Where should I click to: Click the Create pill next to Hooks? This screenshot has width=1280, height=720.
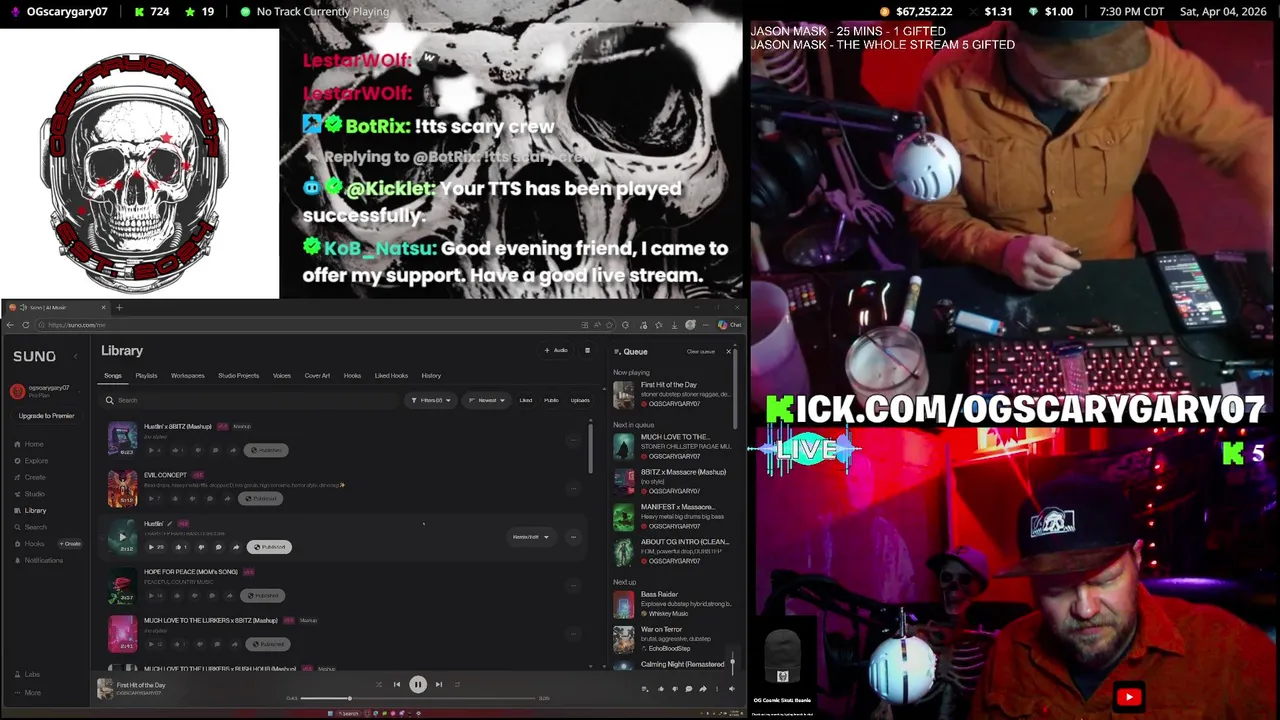(x=70, y=544)
